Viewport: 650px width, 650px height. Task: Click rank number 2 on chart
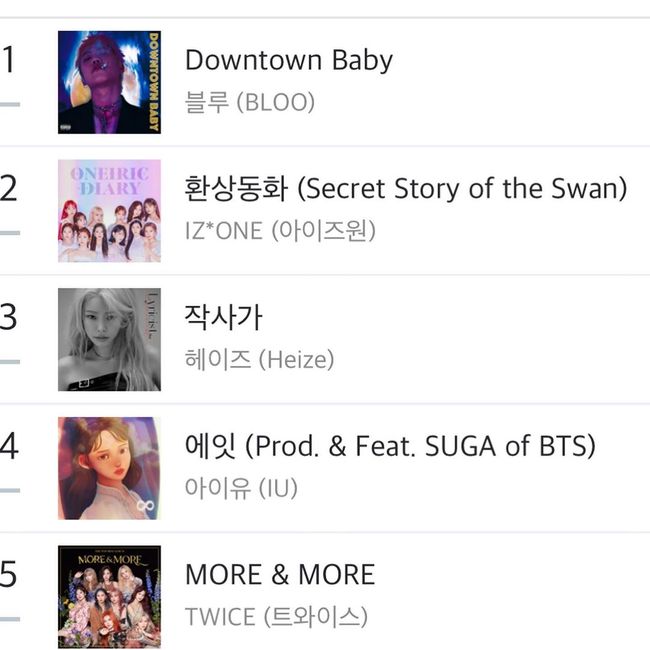8,189
